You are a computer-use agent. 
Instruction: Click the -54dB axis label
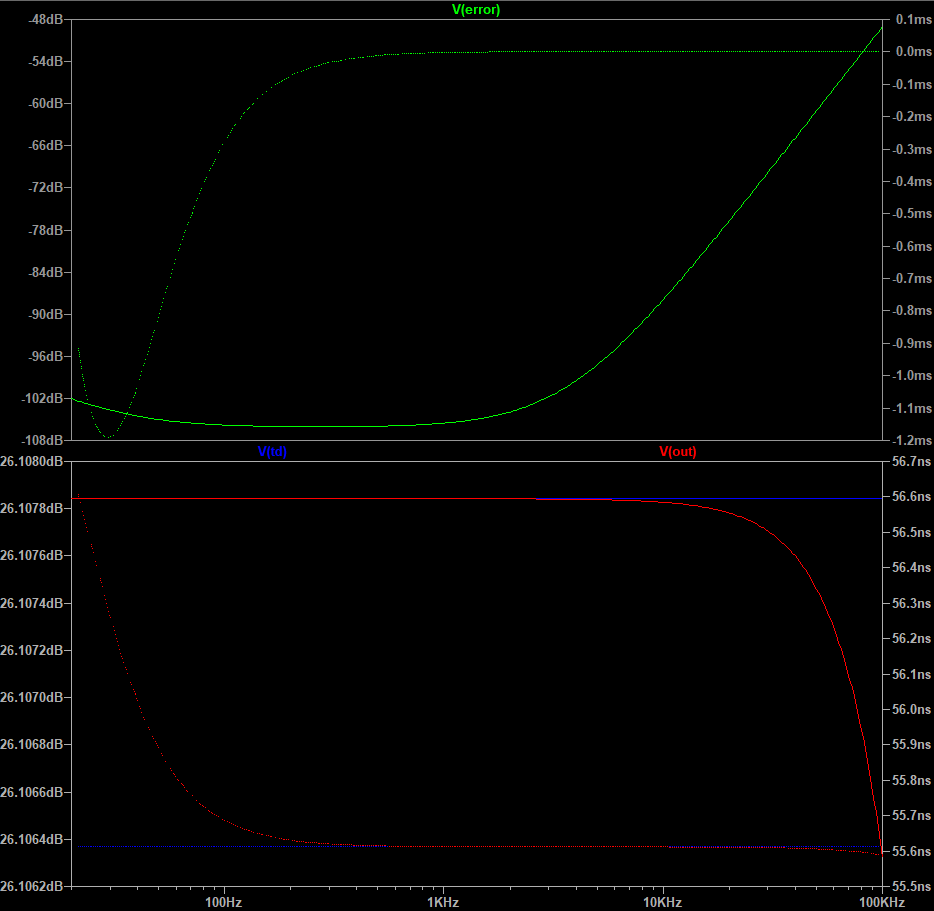tap(45, 61)
